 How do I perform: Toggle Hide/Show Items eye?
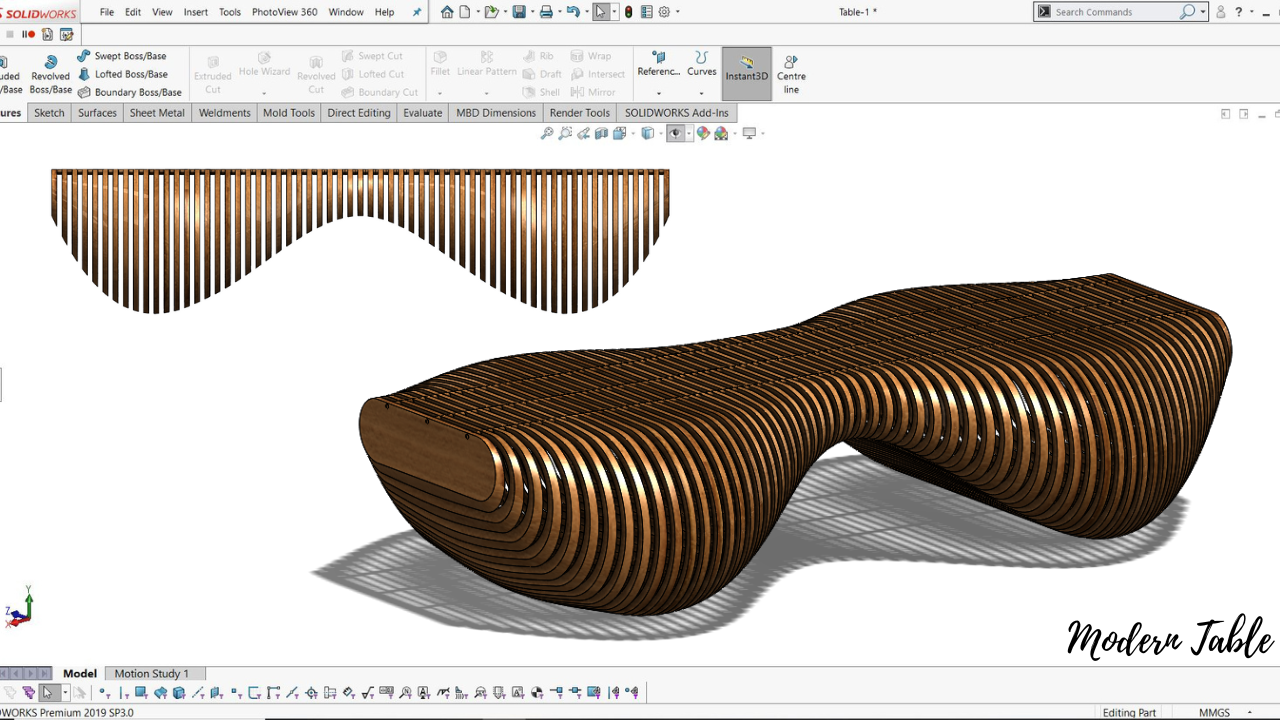[676, 133]
